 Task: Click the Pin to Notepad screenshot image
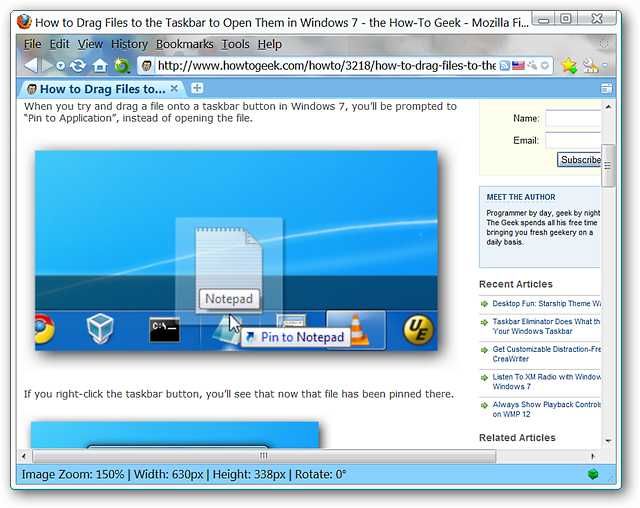[236, 251]
